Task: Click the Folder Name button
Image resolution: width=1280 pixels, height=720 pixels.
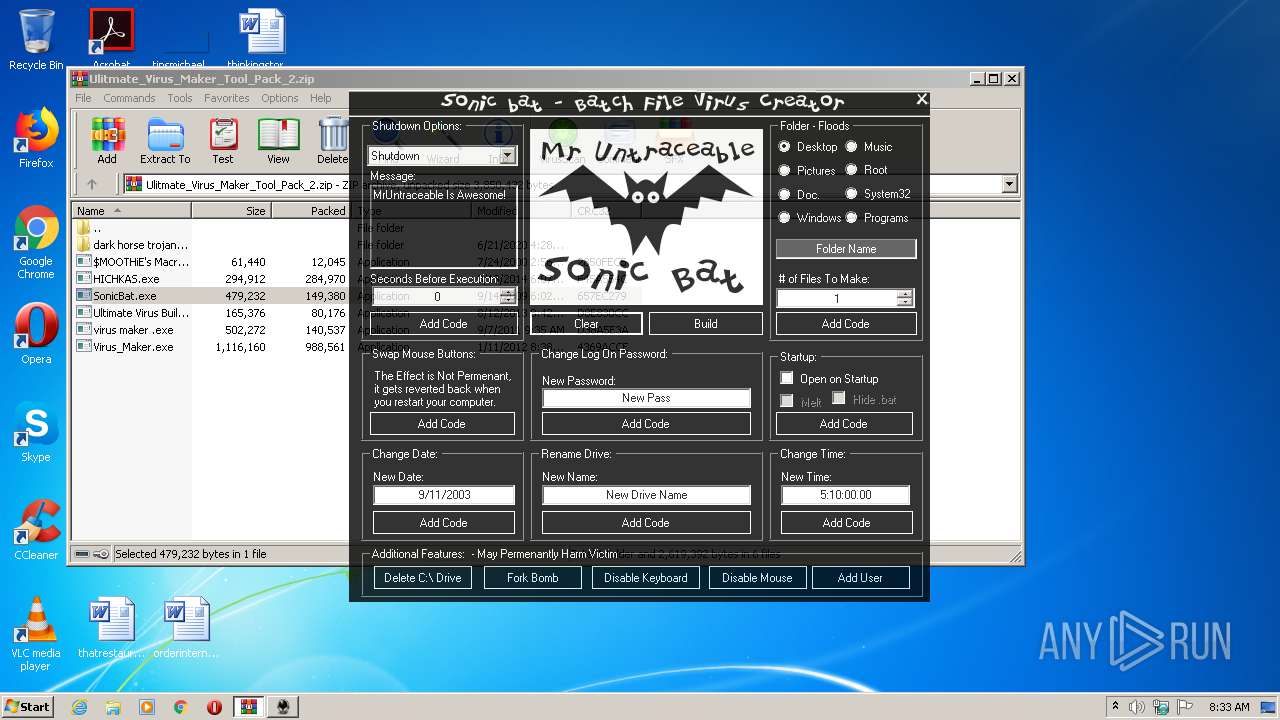Action: (x=846, y=249)
